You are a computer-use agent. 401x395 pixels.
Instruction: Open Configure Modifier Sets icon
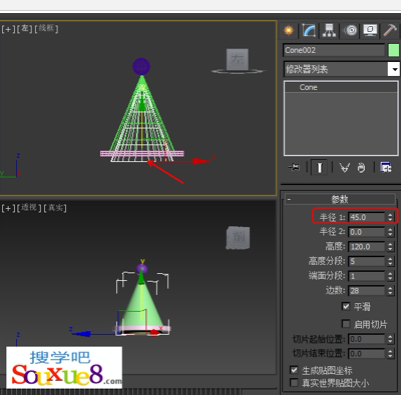386,167
